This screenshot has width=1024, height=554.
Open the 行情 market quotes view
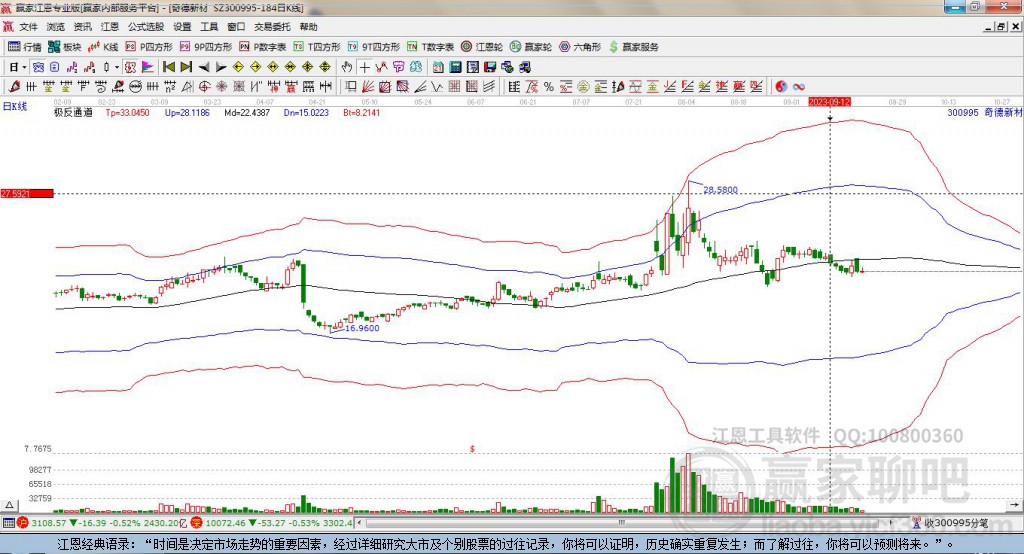point(24,47)
